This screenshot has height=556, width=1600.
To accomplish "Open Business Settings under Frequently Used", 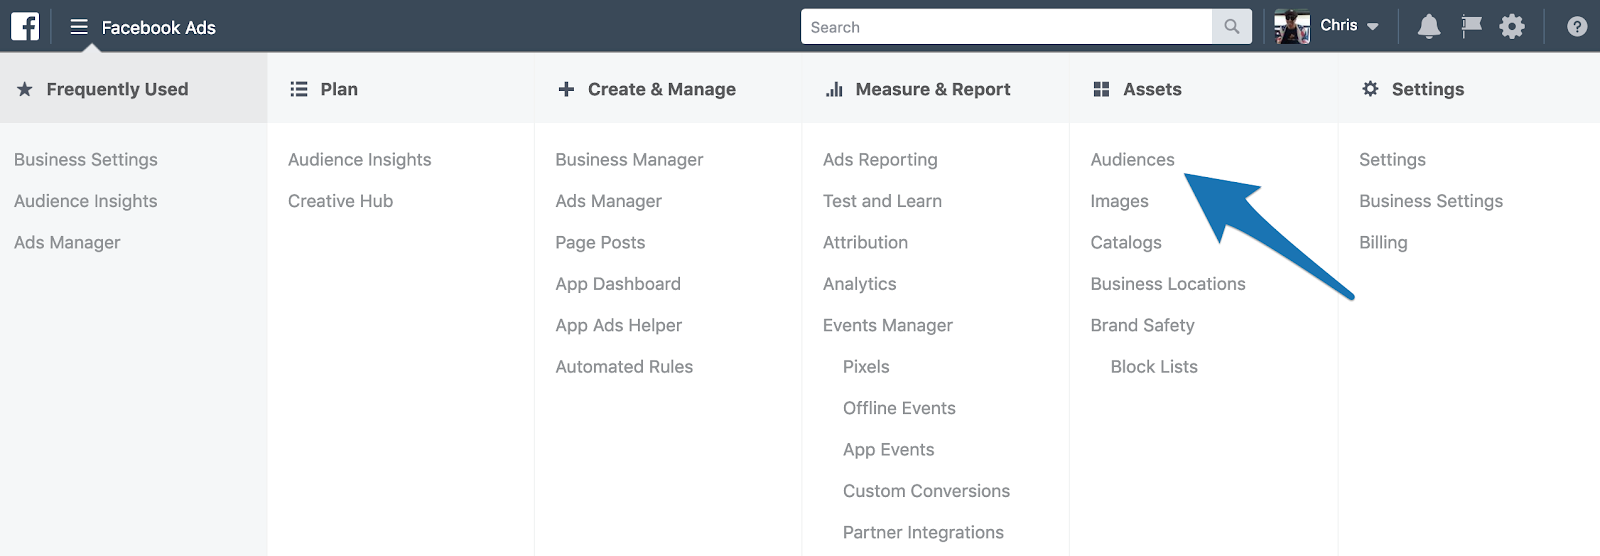I will (86, 160).
